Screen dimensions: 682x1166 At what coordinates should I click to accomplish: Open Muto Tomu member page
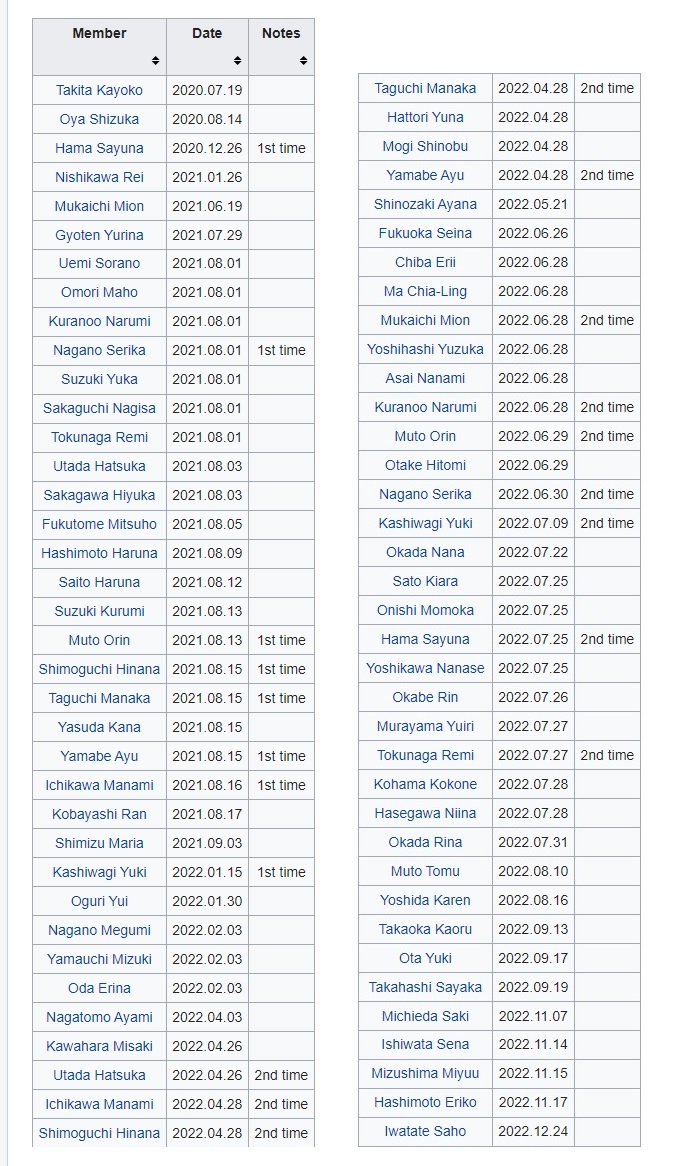(x=425, y=871)
